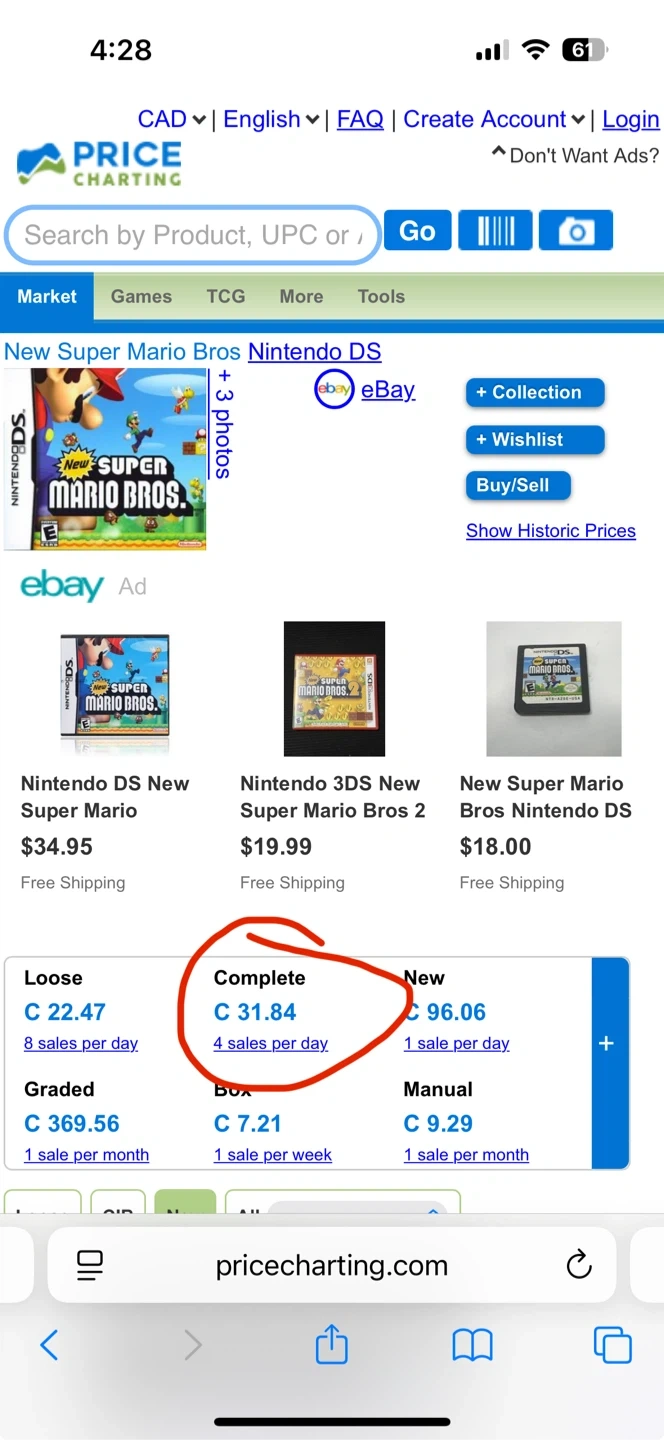Click the + Collection button
Screen dimensions: 664x1440
pyautogui.click(x=534, y=392)
